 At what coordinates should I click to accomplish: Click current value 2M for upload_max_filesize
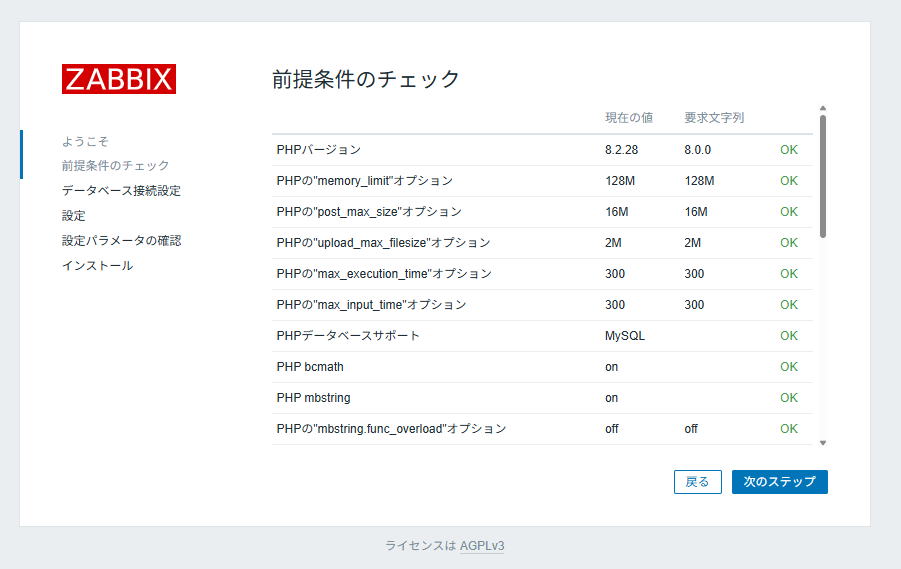click(x=613, y=243)
